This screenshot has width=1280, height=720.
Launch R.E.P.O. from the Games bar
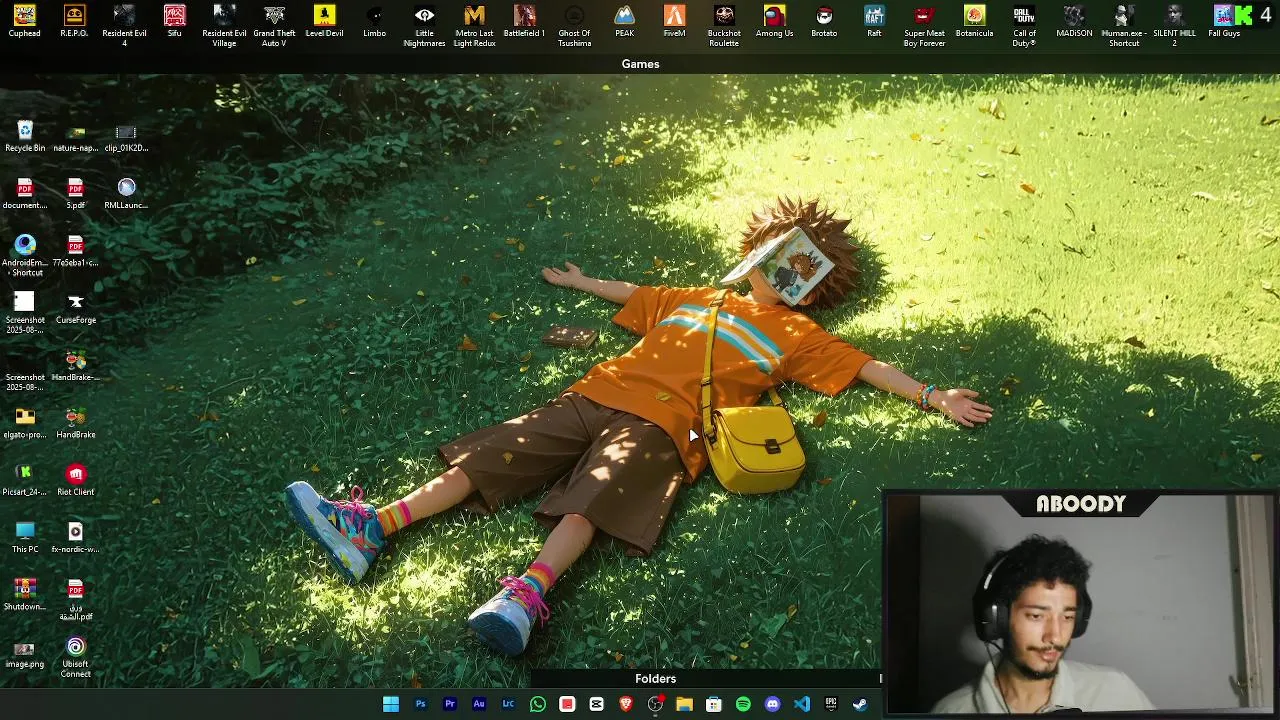74,21
